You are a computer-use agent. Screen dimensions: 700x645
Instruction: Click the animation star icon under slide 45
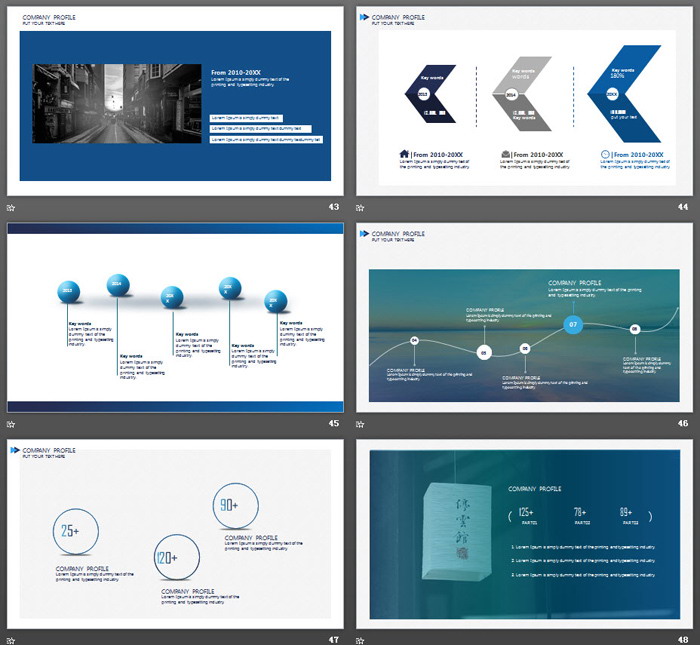click(x=11, y=423)
